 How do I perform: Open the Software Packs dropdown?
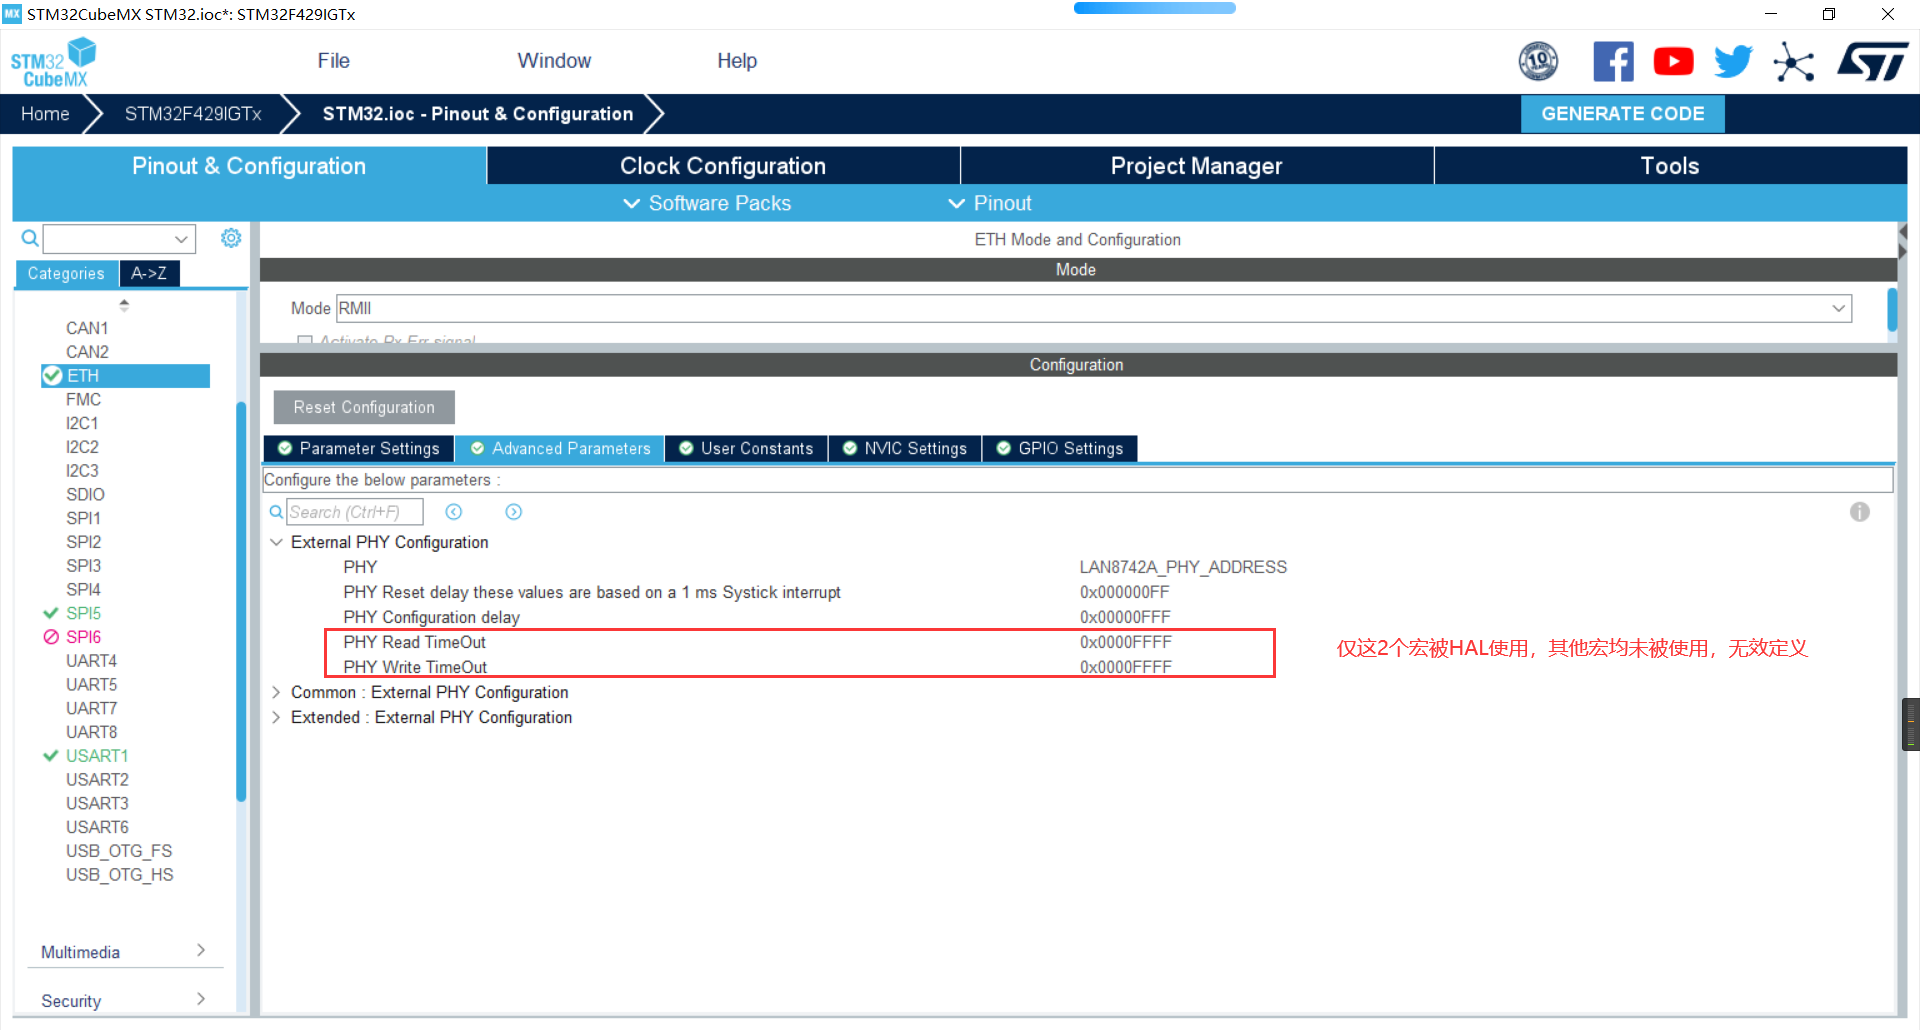(708, 203)
